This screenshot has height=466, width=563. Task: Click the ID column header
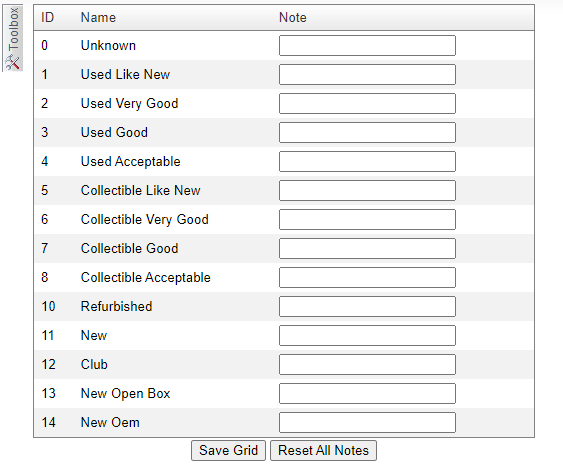(47, 18)
